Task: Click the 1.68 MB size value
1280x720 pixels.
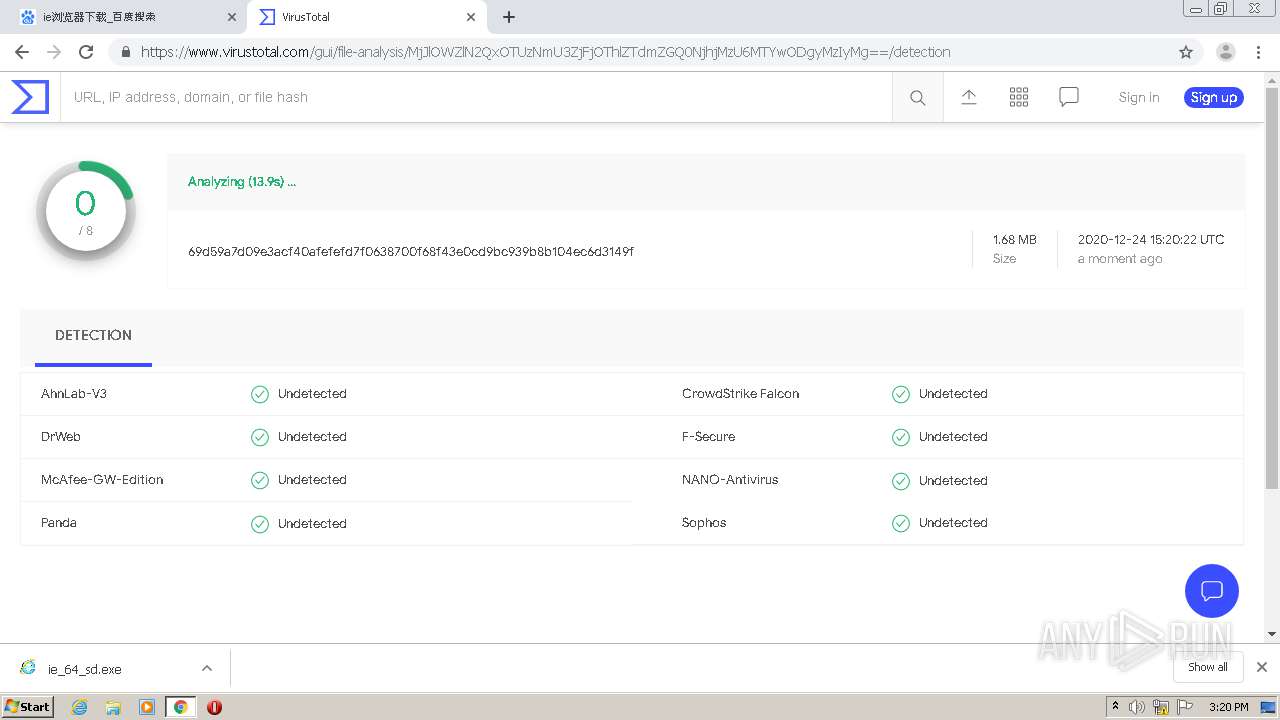Action: pyautogui.click(x=1014, y=240)
